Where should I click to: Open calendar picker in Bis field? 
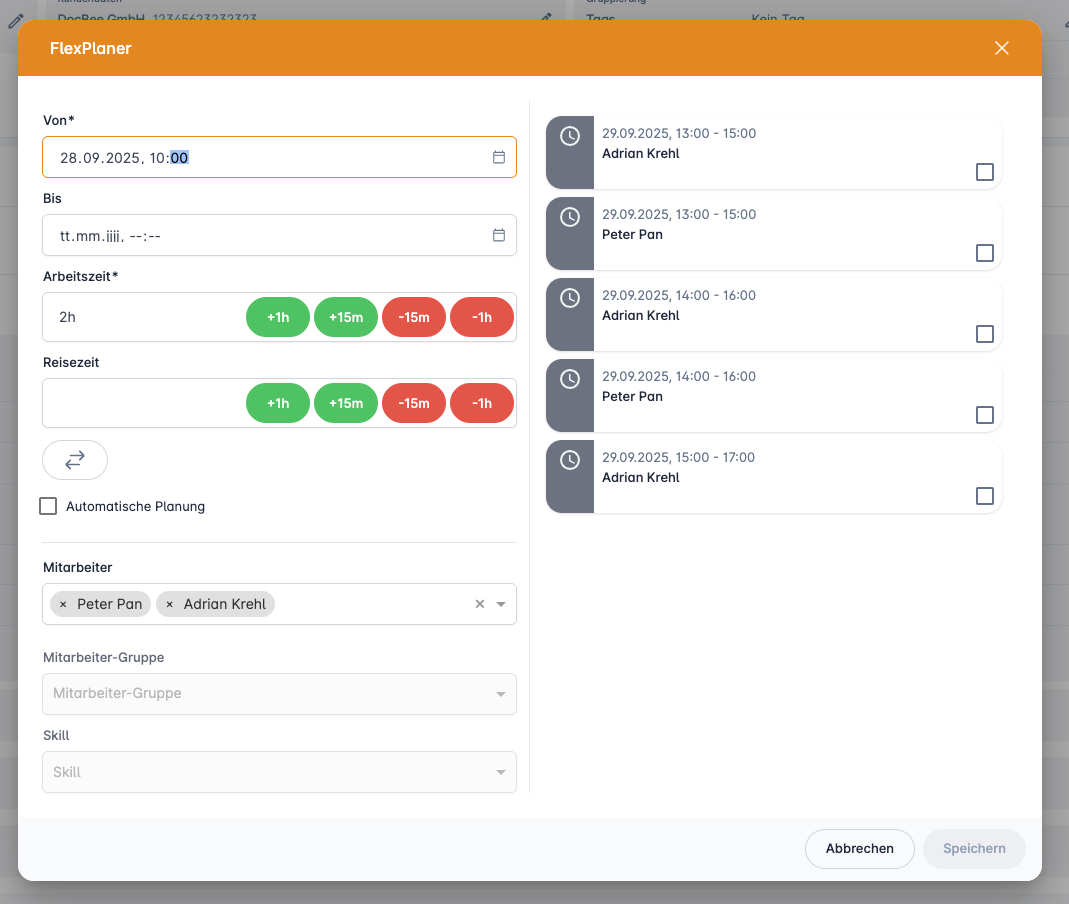pos(498,235)
